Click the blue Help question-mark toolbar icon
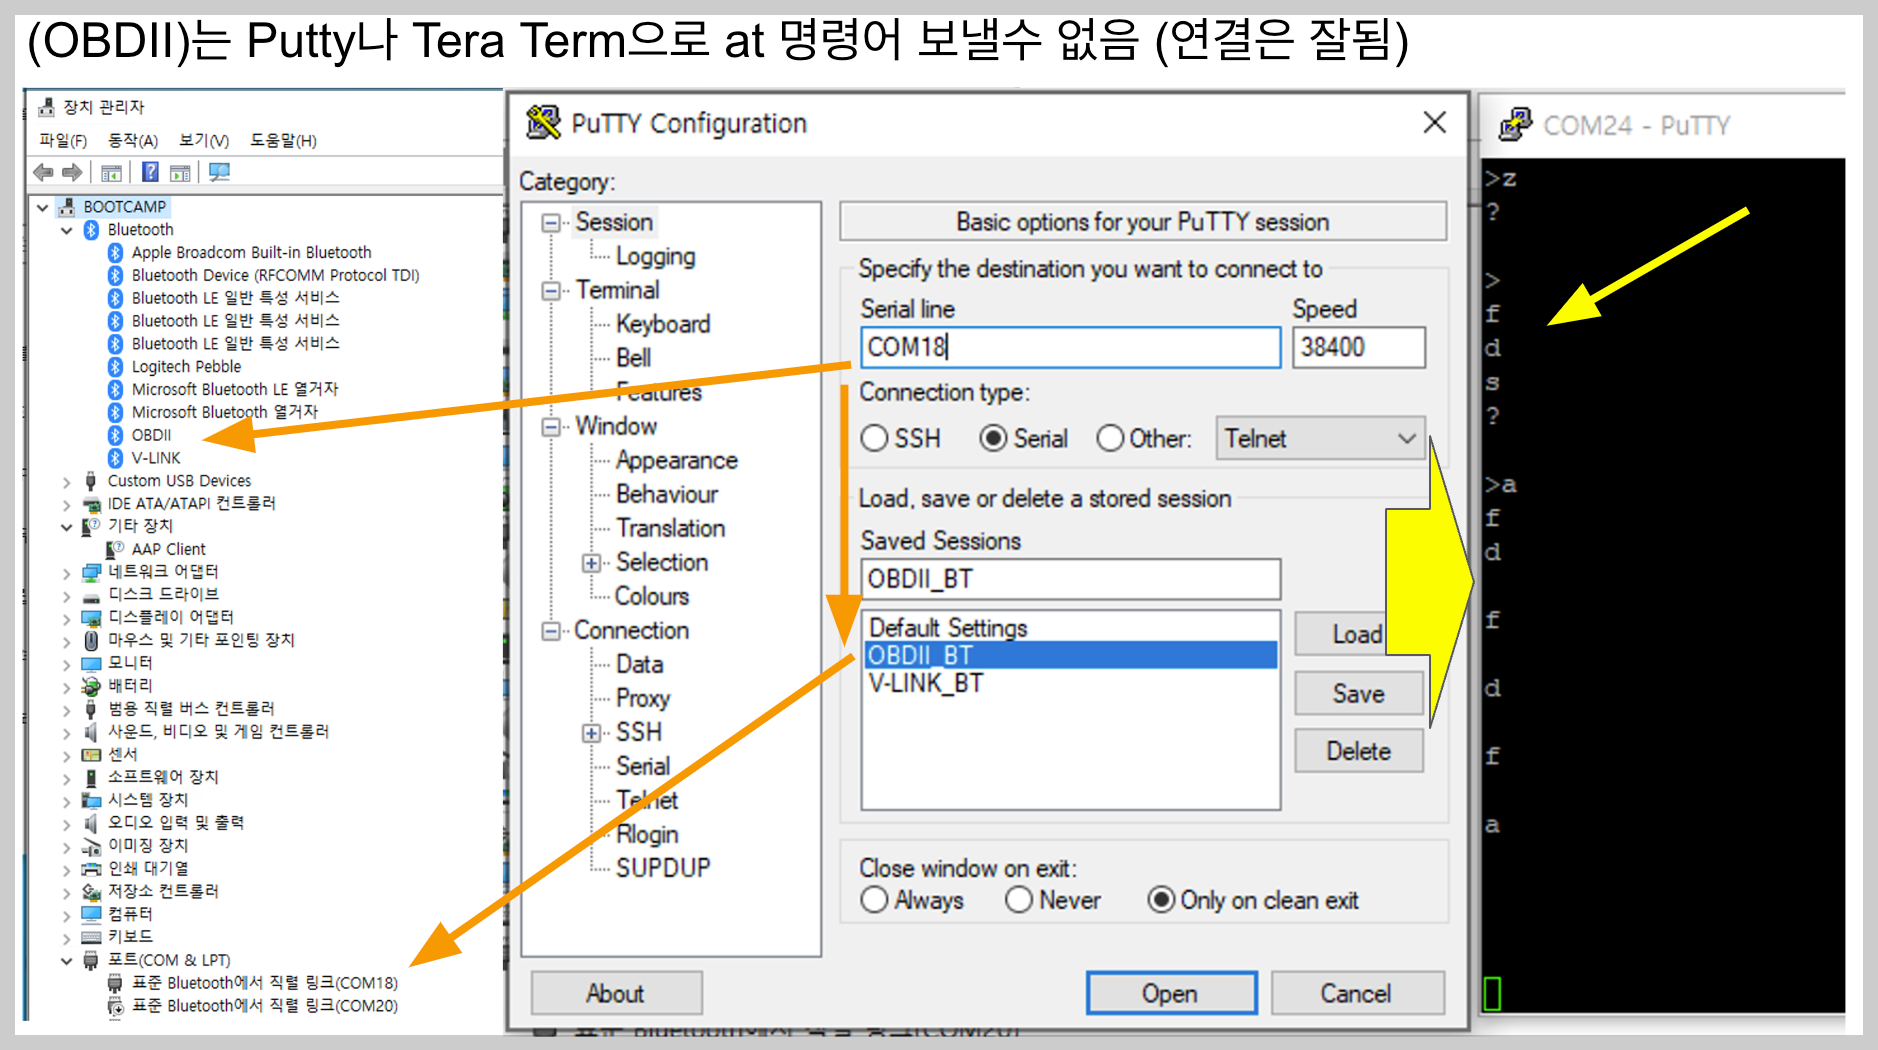Screen dimensions: 1878x1050 (150, 172)
